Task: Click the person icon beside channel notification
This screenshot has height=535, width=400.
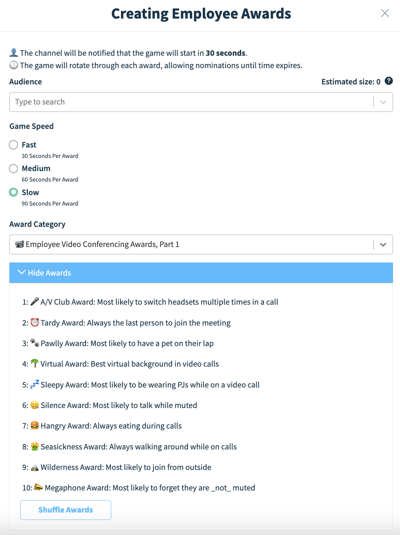Action: tap(13, 53)
